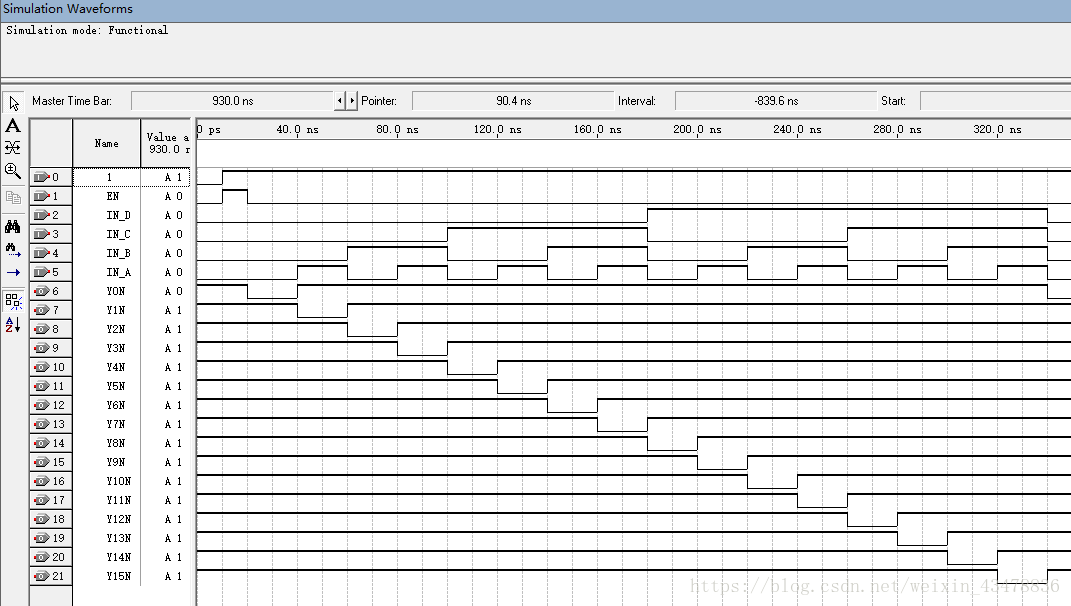Select output pin icon for Y3N row
The width and height of the screenshot is (1071, 606).
coord(42,348)
